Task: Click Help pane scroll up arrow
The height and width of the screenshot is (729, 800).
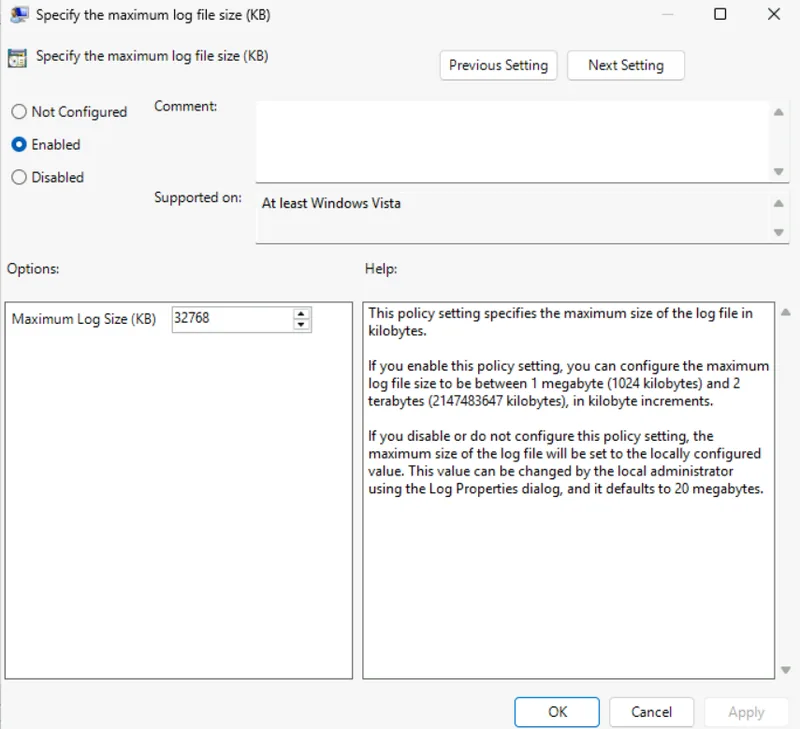Action: pos(786,312)
